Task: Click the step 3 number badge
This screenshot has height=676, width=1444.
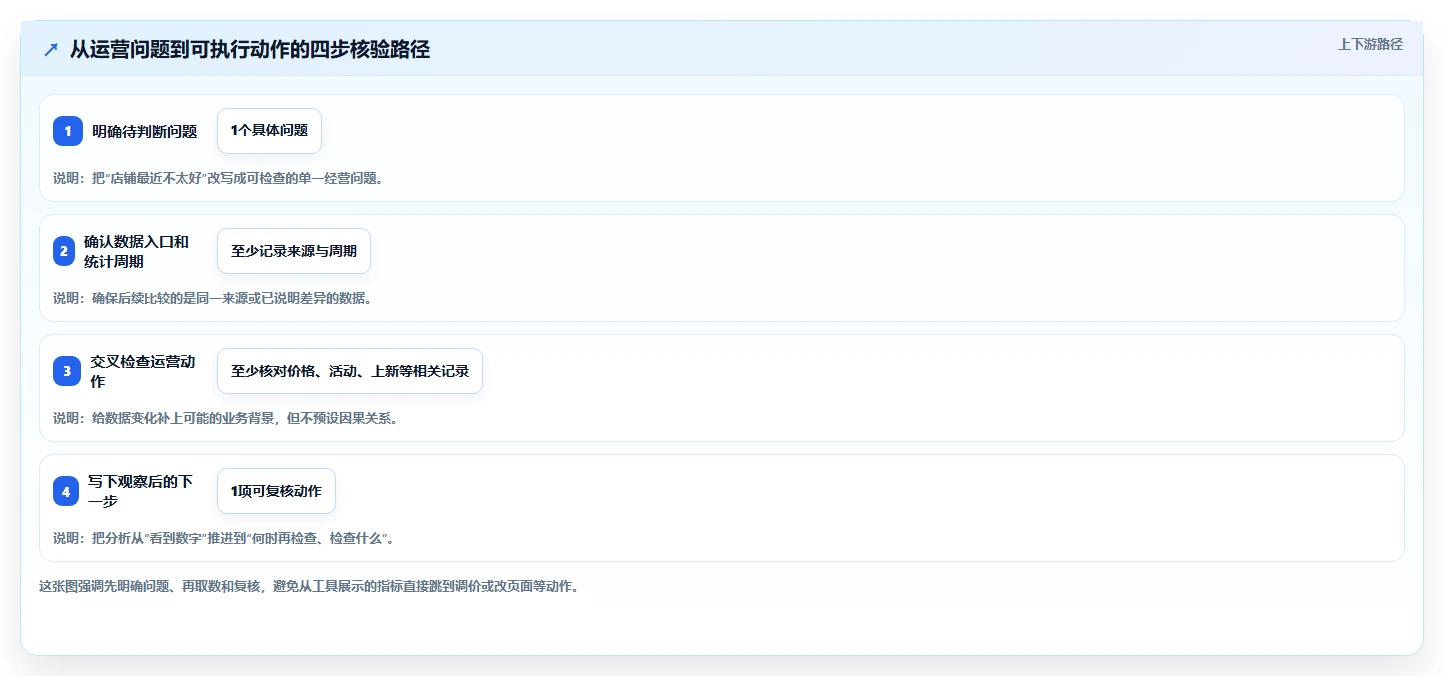Action: pos(67,371)
